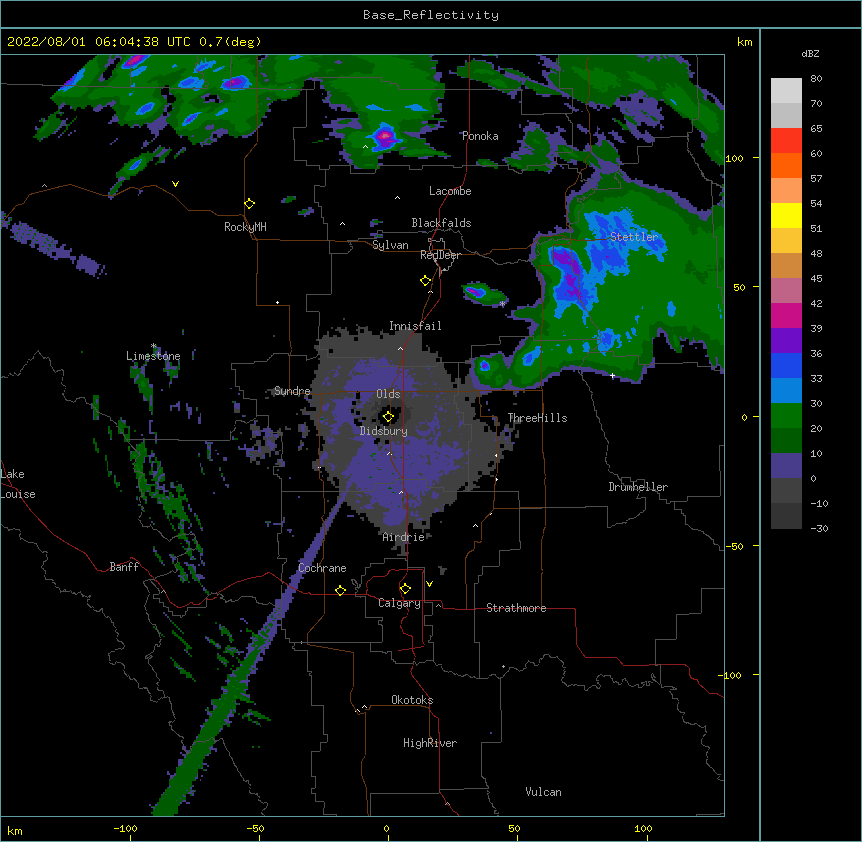
Task: Select the Sundre town label
Action: click(x=292, y=391)
